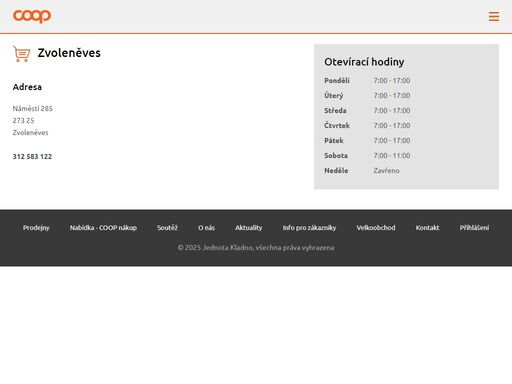Click the Zvoleněves store heading

pos(69,53)
